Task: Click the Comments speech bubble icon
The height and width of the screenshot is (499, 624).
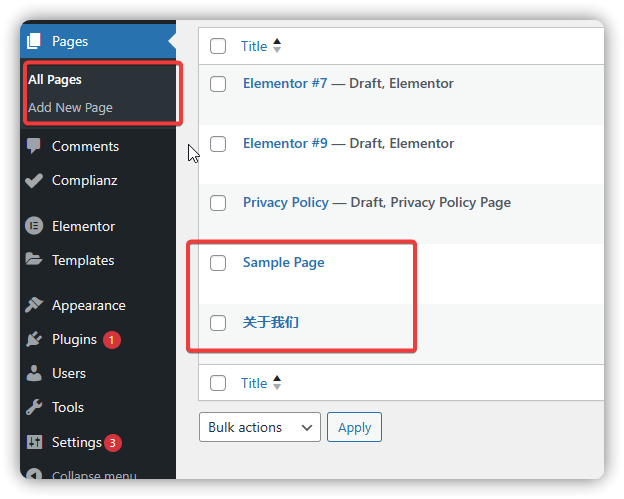Action: (34, 146)
